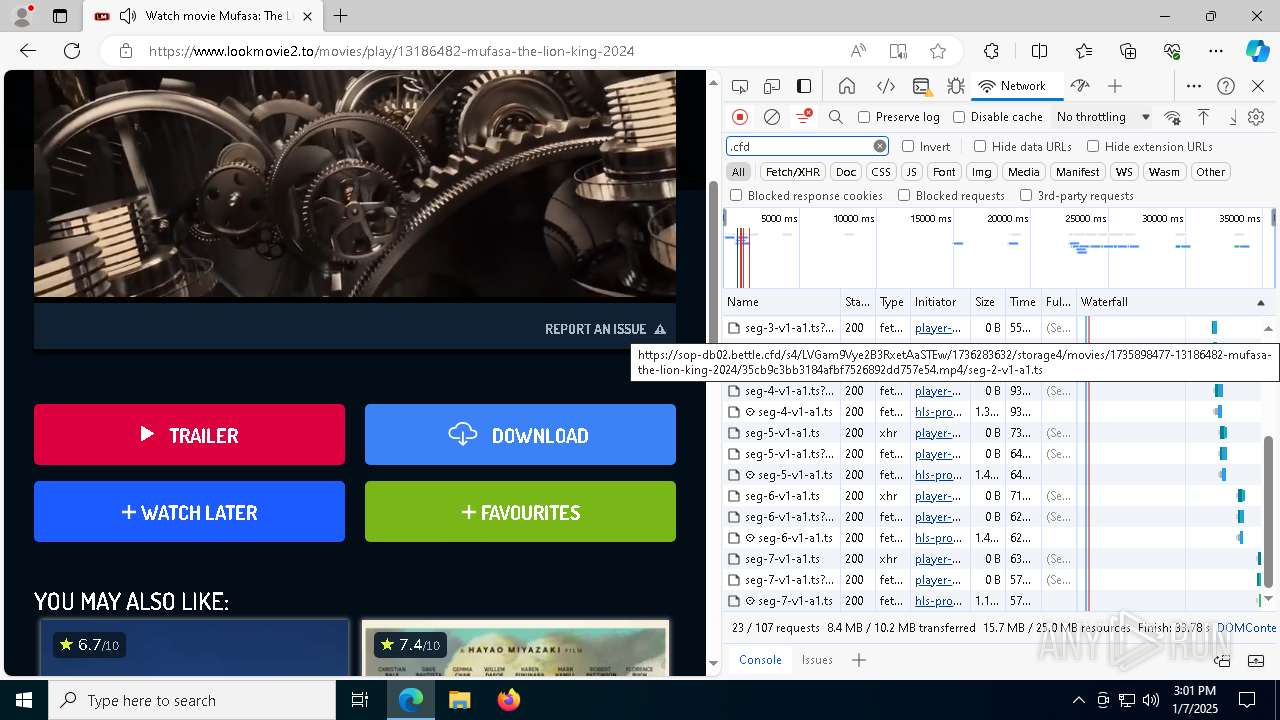1280x720 pixels.
Task: Check Blocked response cookies
Action: [x=736, y=196]
